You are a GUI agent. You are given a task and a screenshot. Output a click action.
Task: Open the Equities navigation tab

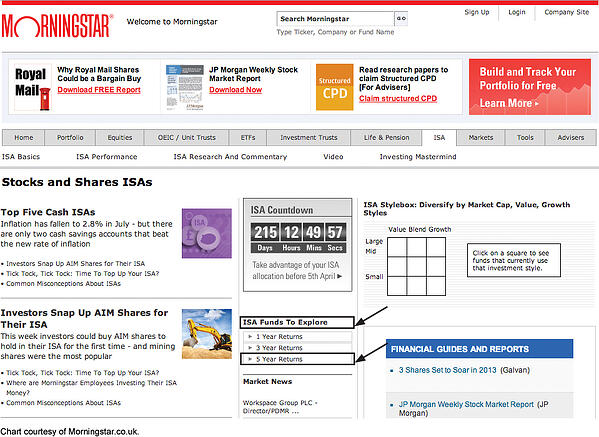120,138
